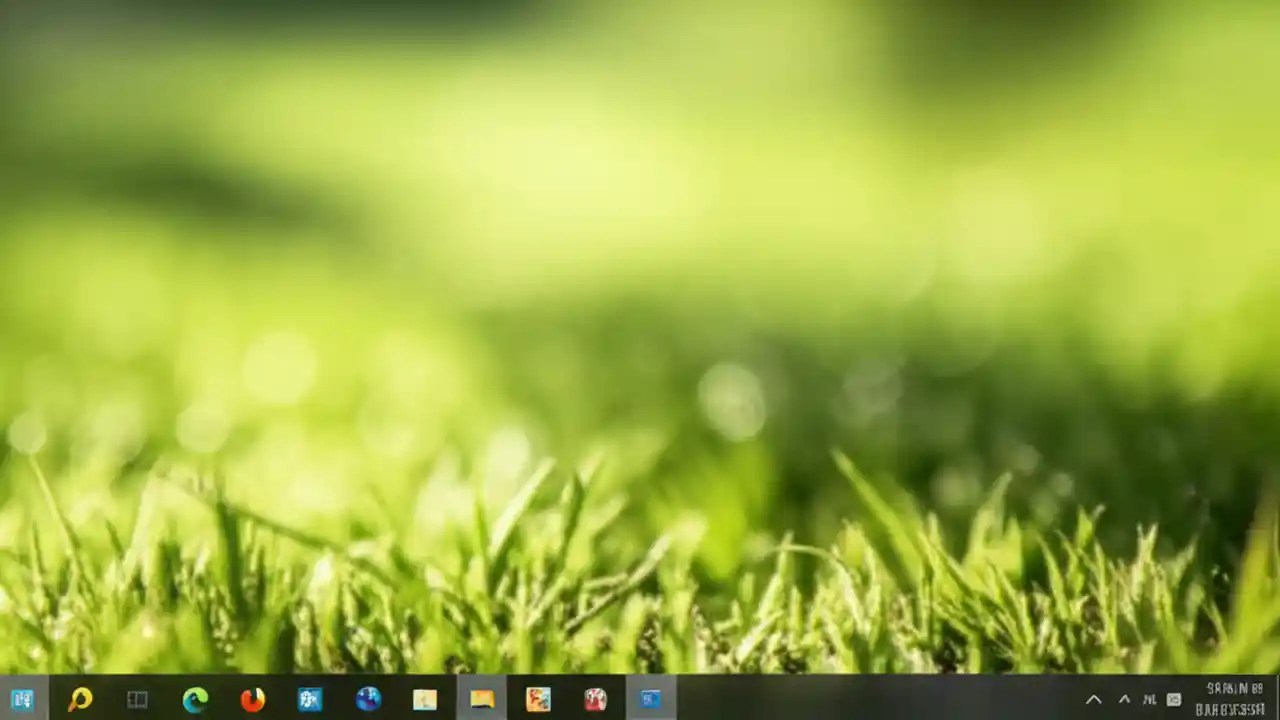Switch to the highlighted blue app window

650,699
